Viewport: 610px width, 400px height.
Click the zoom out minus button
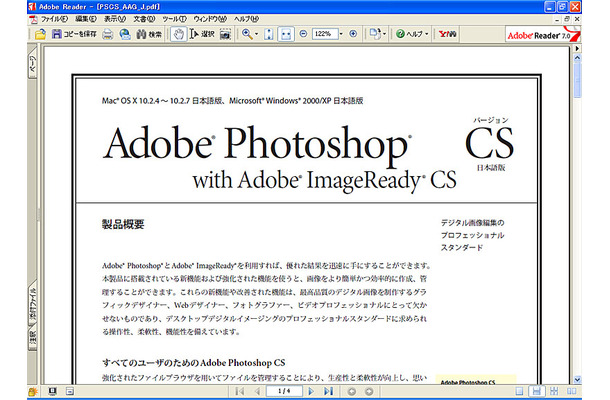[x=303, y=34]
